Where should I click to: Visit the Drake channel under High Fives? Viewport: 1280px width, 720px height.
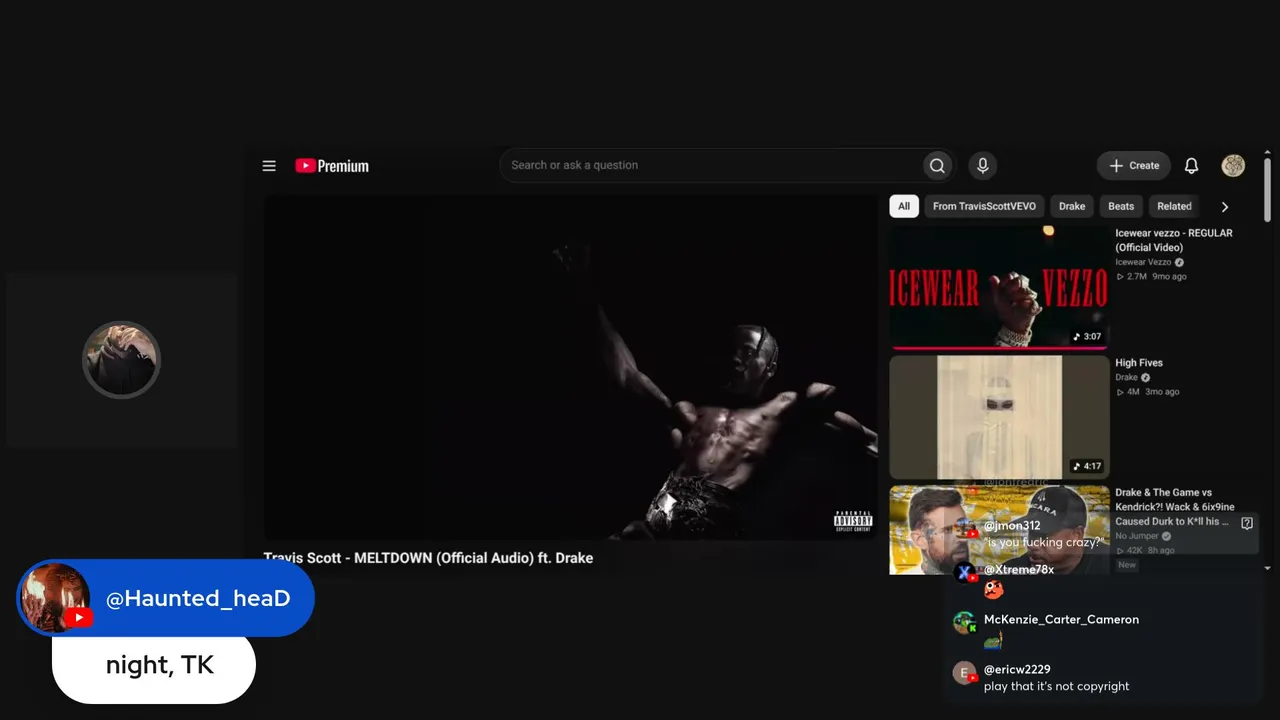(x=1126, y=378)
